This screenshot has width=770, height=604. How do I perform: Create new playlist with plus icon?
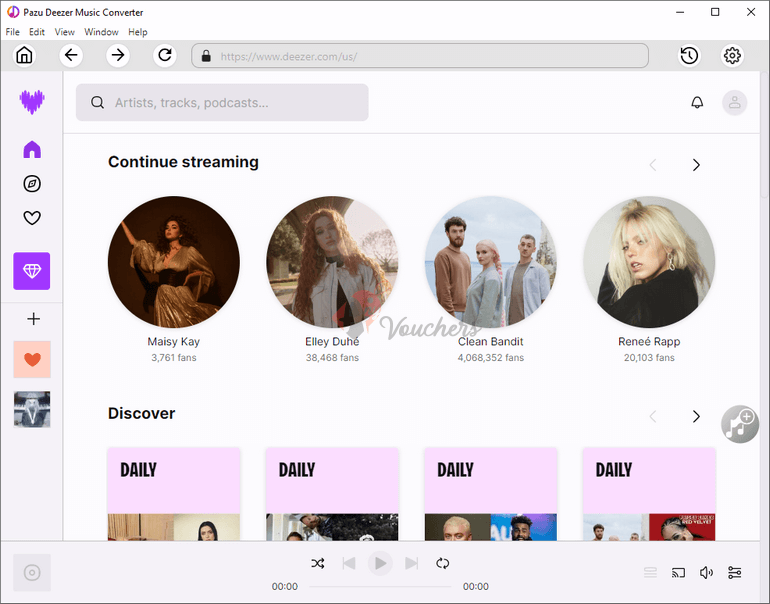(33, 319)
